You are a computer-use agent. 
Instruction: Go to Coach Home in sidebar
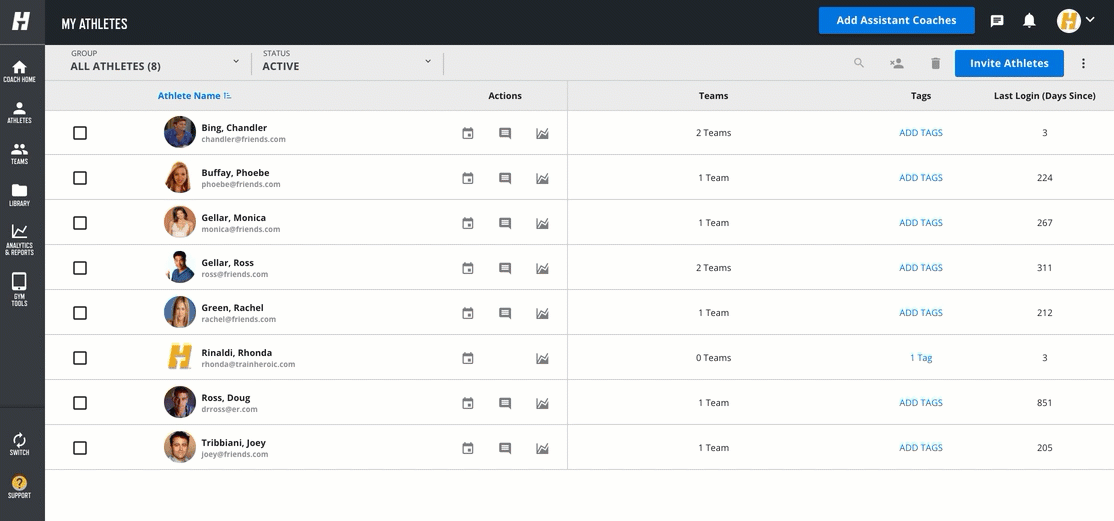click(19, 71)
